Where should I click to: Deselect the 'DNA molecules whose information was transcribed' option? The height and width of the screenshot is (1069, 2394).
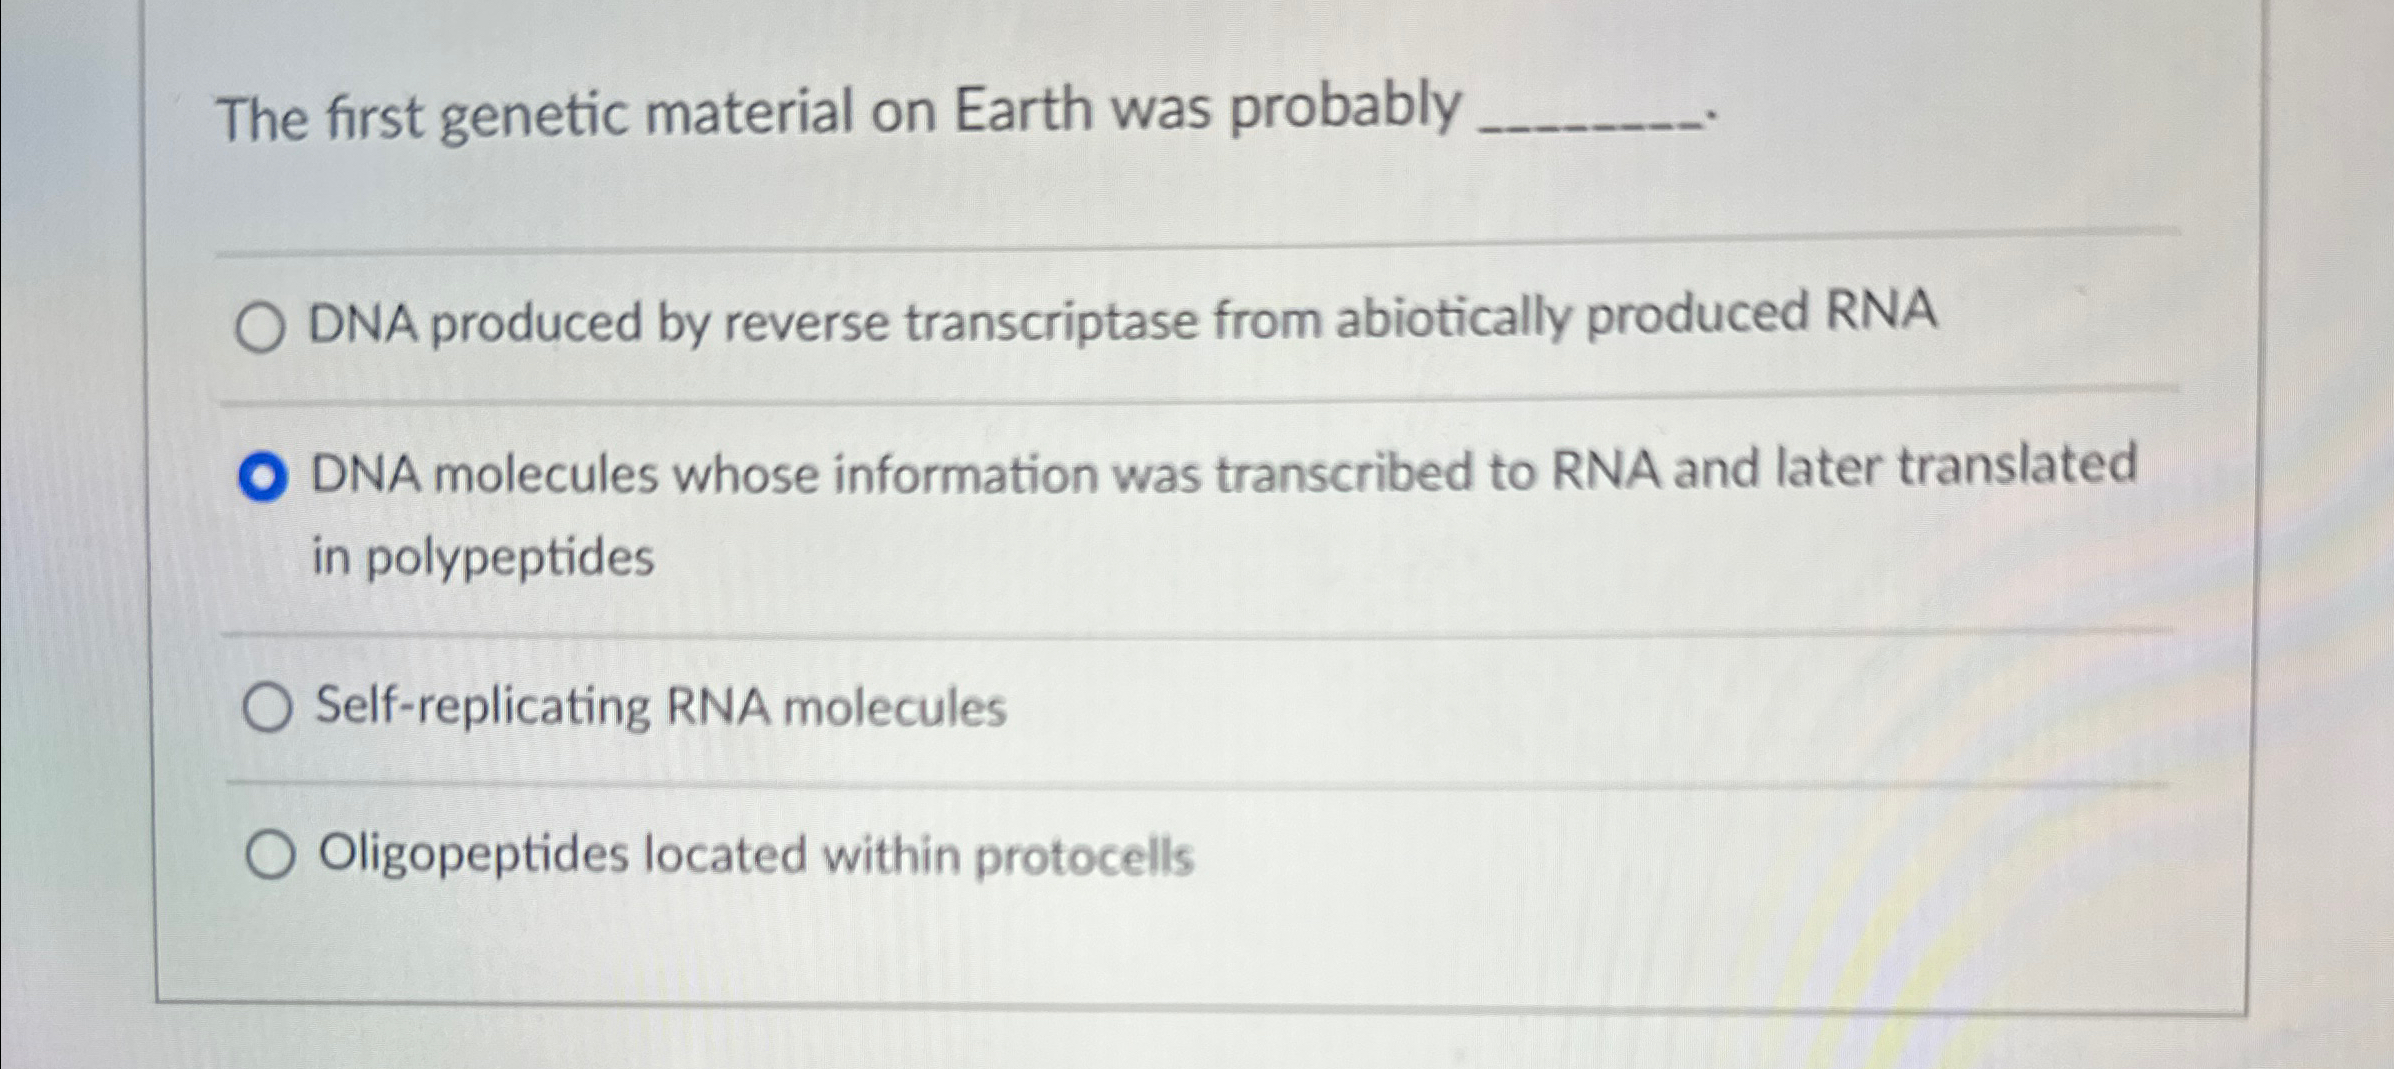pyautogui.click(x=263, y=476)
